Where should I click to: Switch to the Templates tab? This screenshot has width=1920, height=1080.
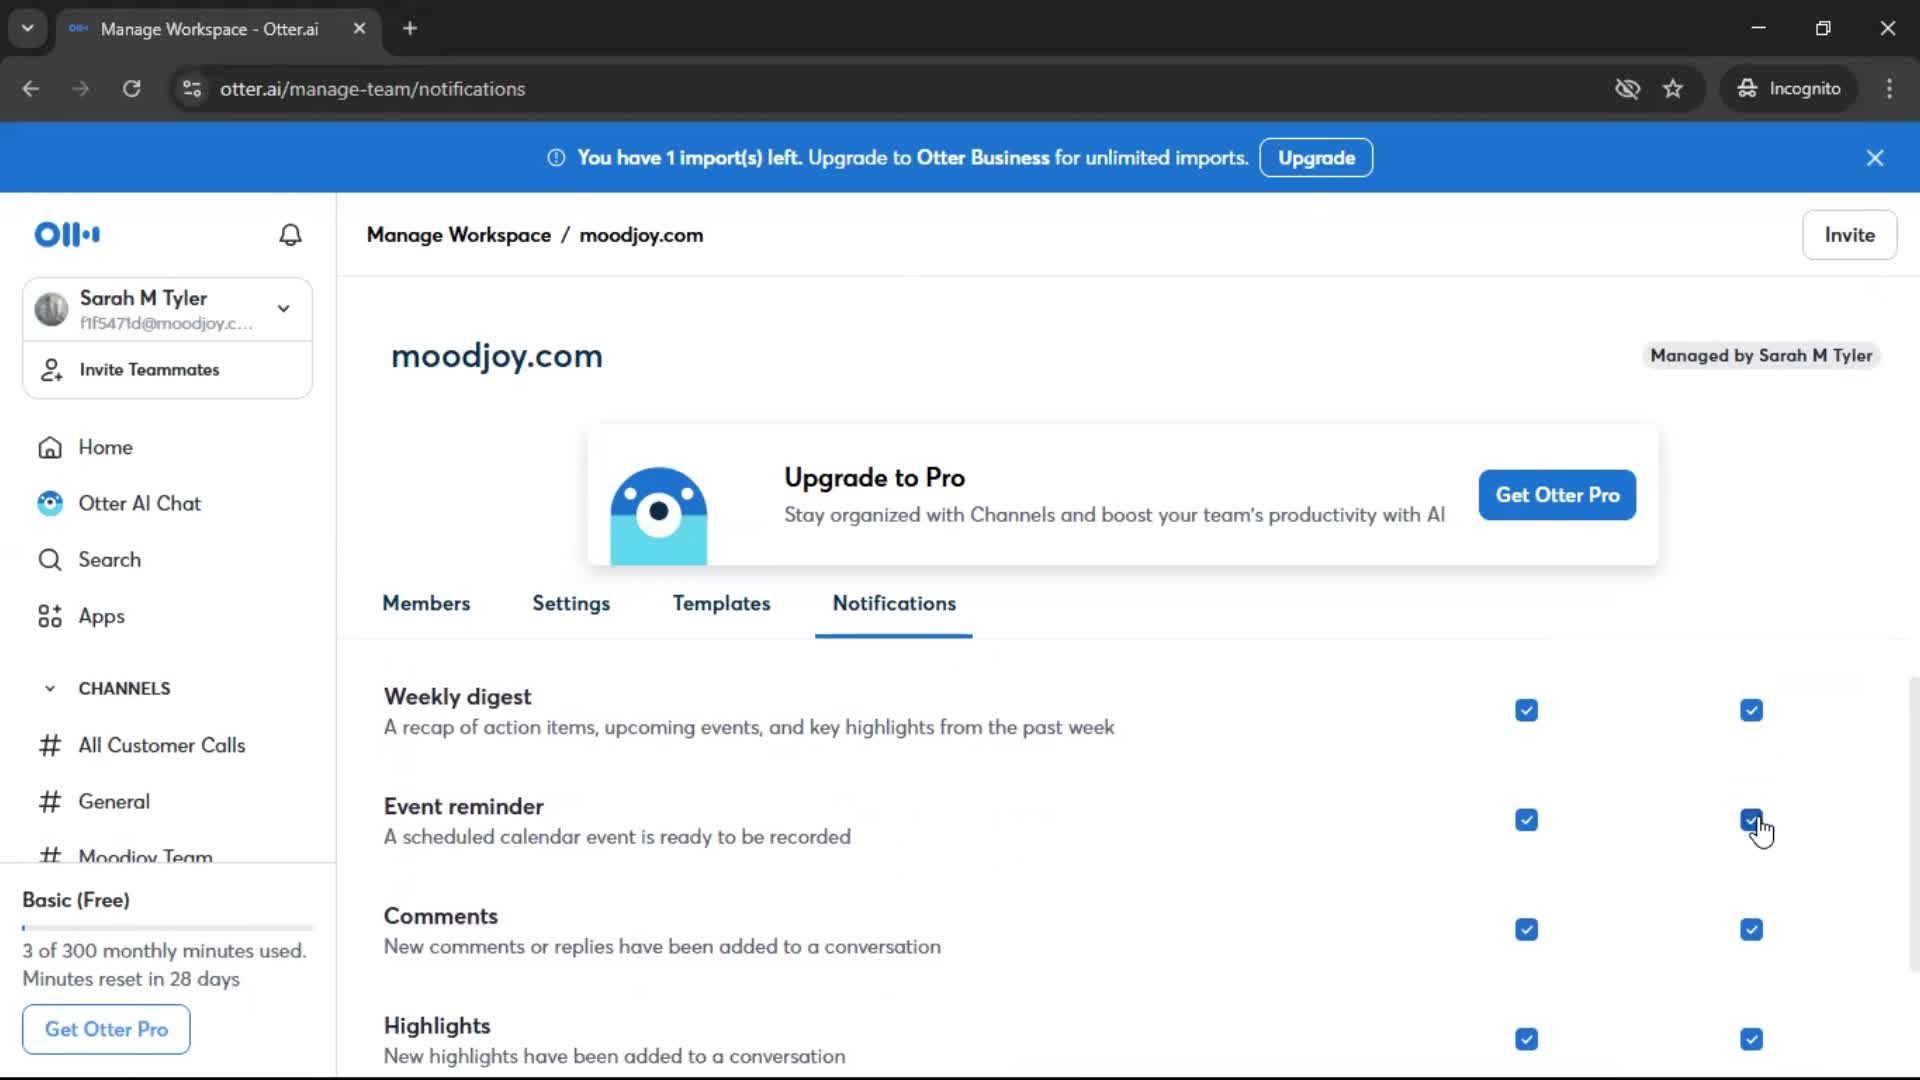(x=721, y=603)
